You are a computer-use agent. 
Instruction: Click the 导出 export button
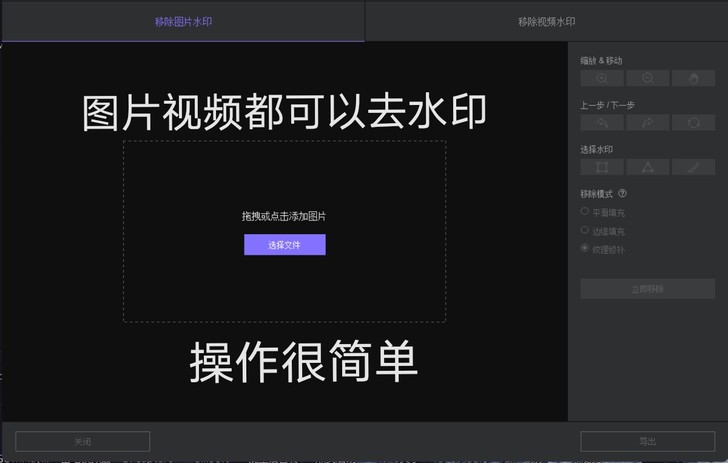(x=648, y=441)
